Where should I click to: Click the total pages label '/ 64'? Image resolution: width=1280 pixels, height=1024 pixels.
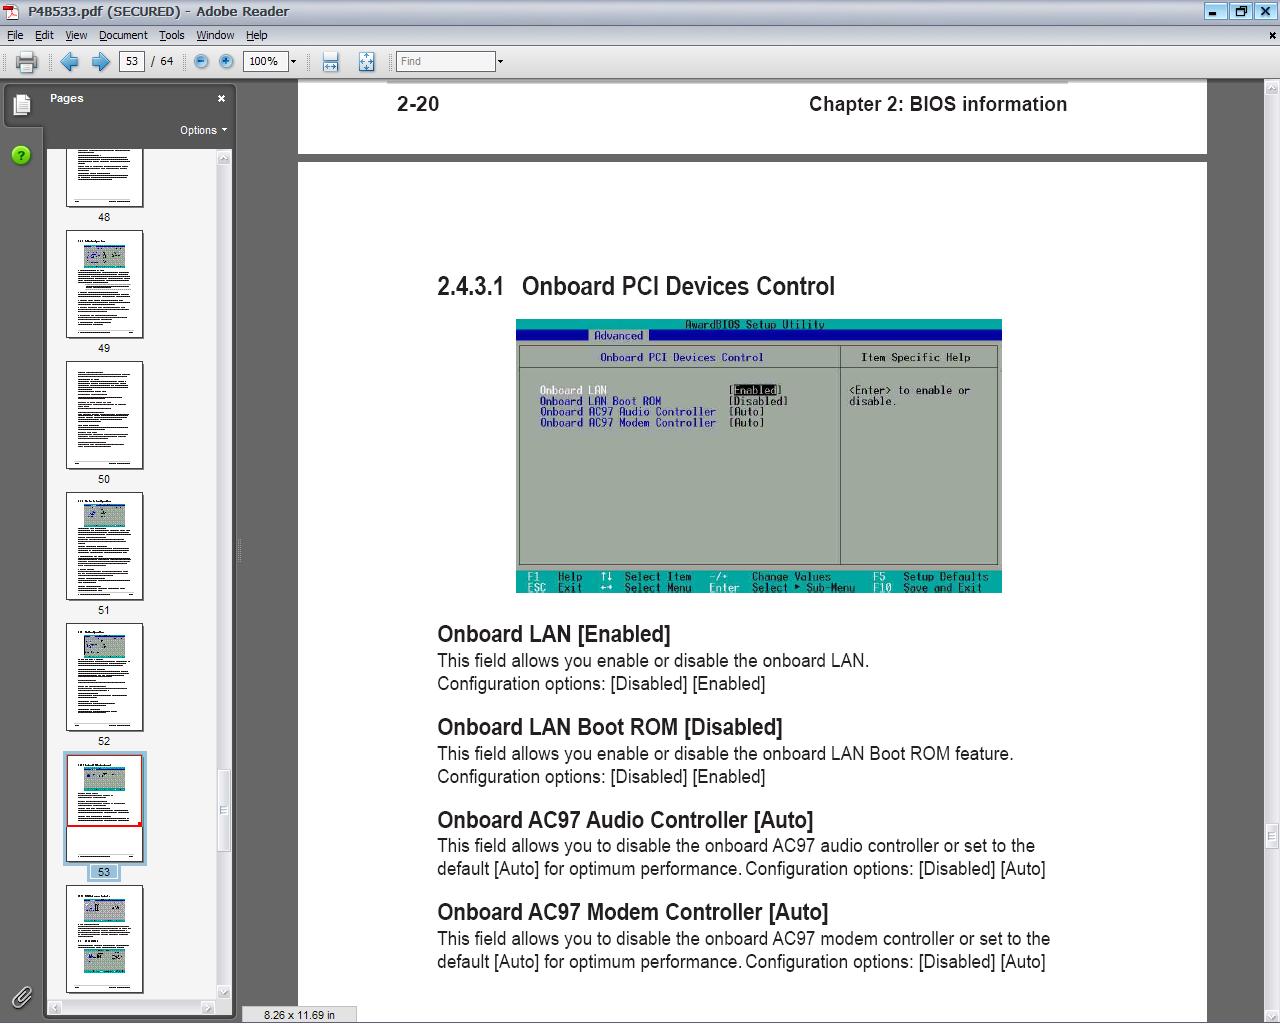click(x=163, y=61)
